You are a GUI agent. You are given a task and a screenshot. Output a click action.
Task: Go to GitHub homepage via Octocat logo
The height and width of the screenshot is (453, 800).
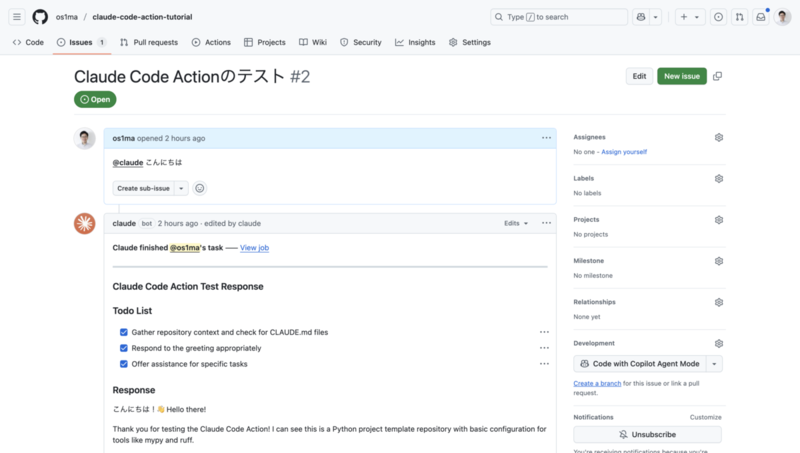(40, 17)
